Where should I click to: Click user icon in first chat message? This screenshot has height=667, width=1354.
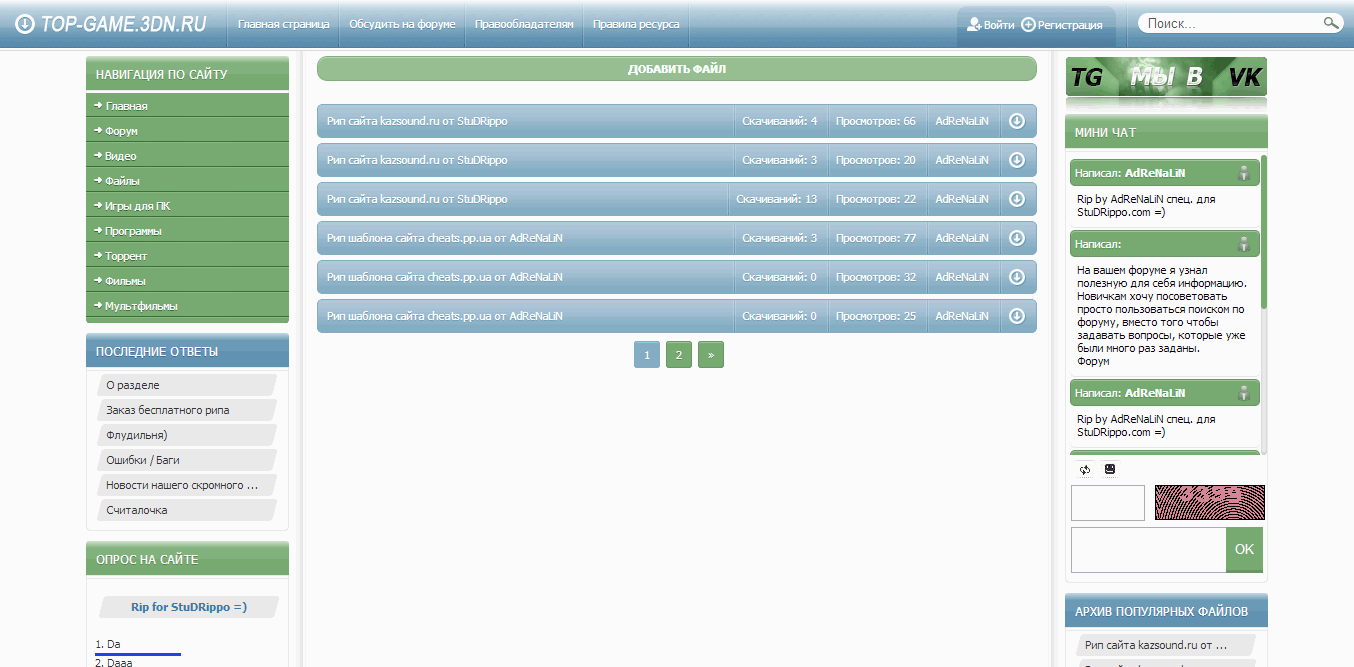(1243, 173)
